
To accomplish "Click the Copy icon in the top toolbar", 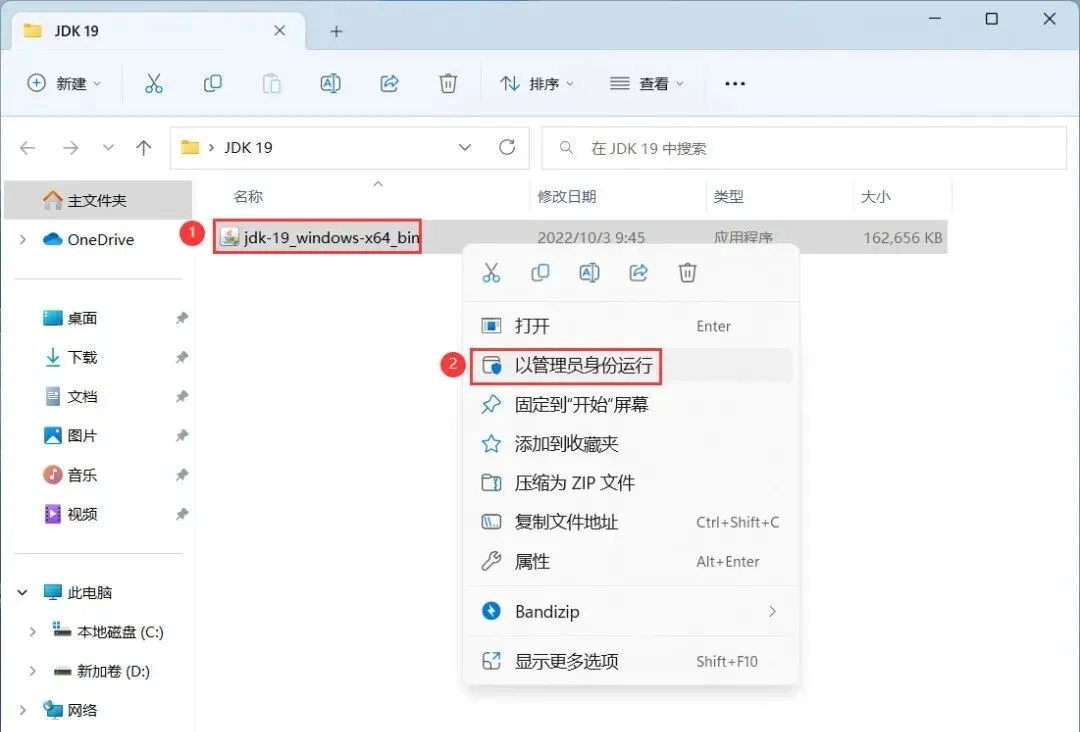I will click(x=213, y=84).
